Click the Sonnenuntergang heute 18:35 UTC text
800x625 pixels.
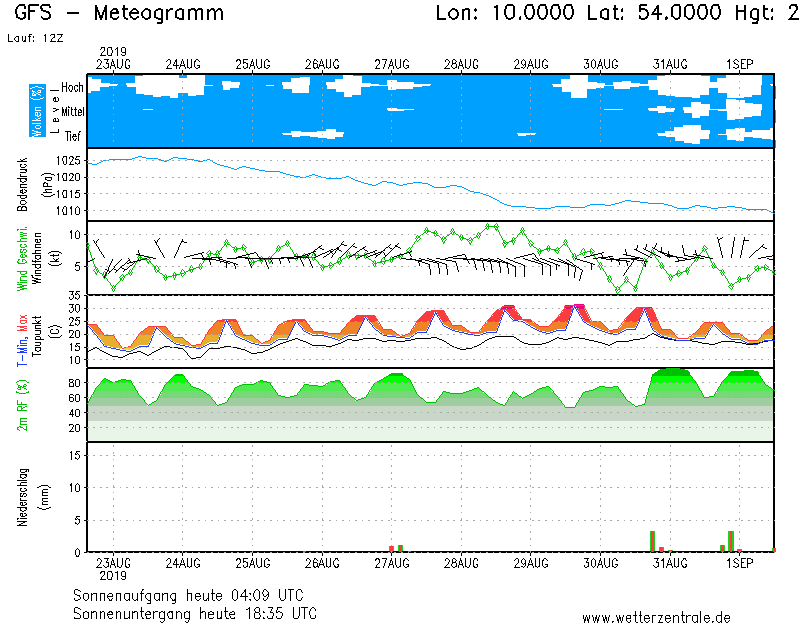[x=195, y=612]
